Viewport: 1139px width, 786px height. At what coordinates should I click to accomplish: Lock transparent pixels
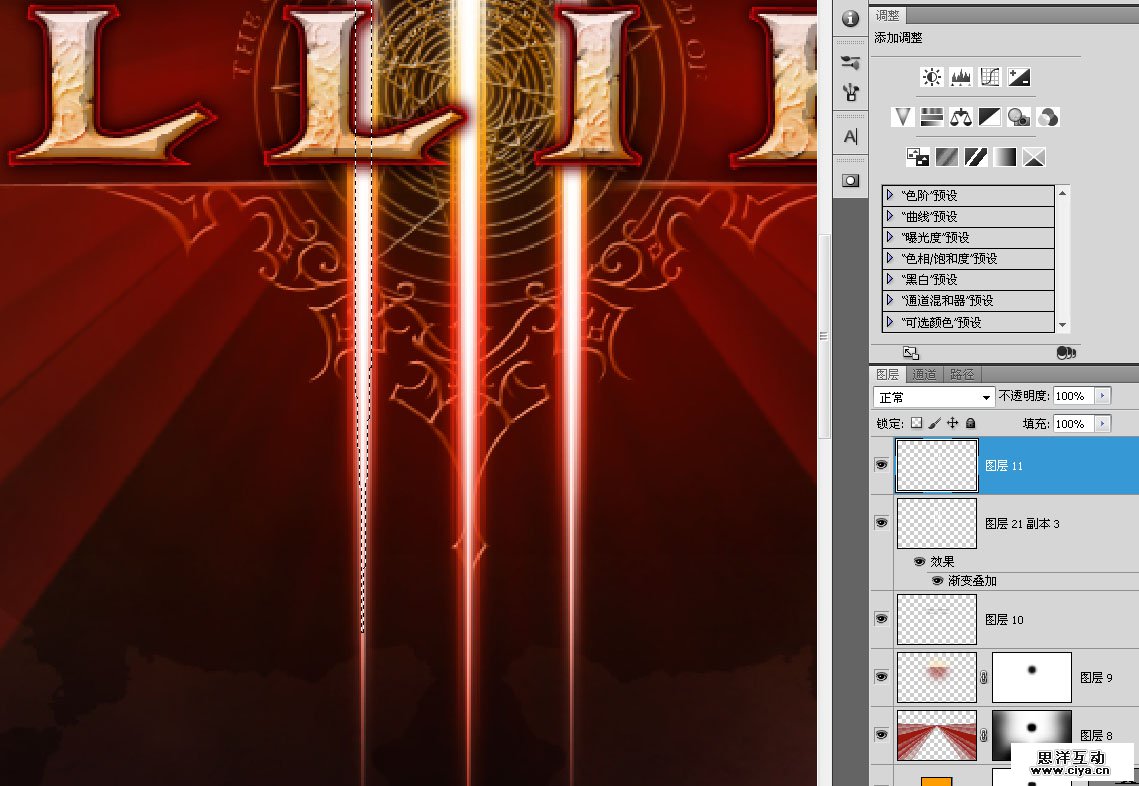(x=917, y=423)
